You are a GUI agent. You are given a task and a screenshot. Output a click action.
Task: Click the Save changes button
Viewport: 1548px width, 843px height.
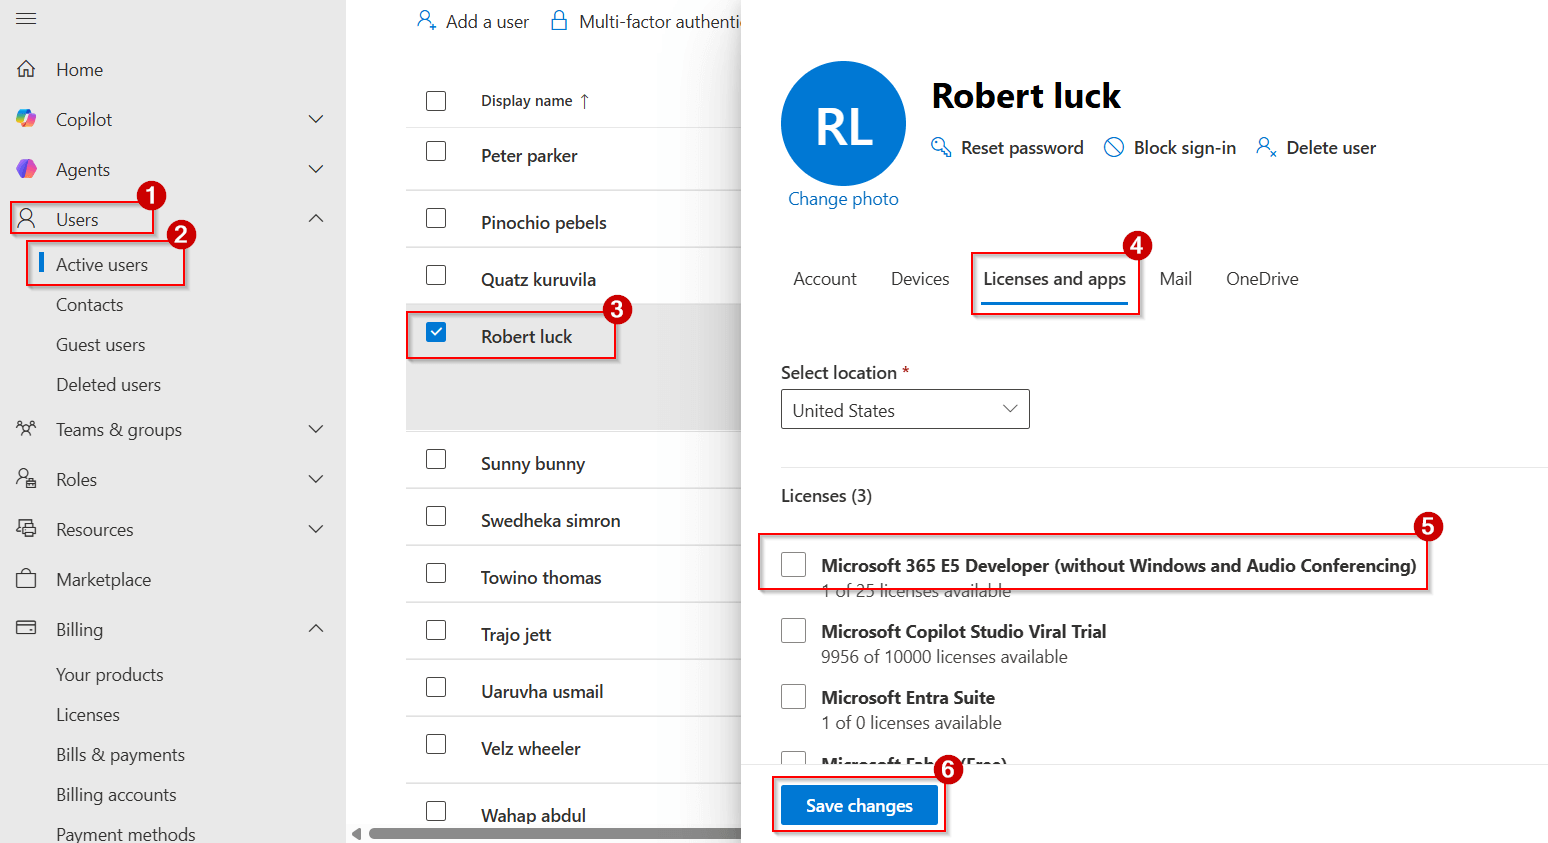pos(858,805)
